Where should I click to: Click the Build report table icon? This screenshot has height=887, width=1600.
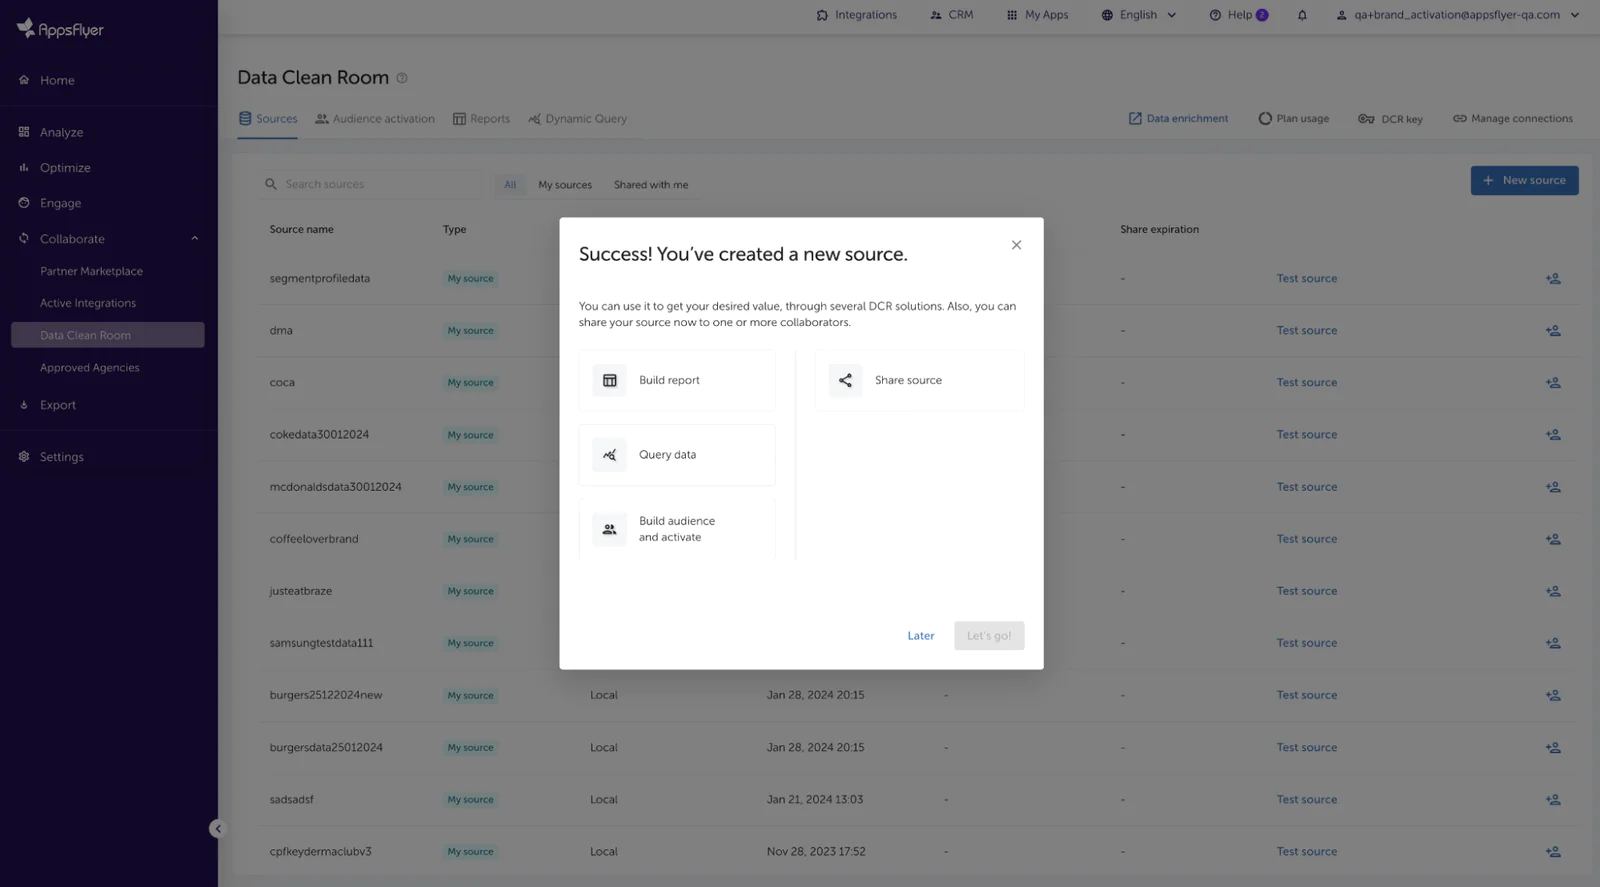coord(609,380)
